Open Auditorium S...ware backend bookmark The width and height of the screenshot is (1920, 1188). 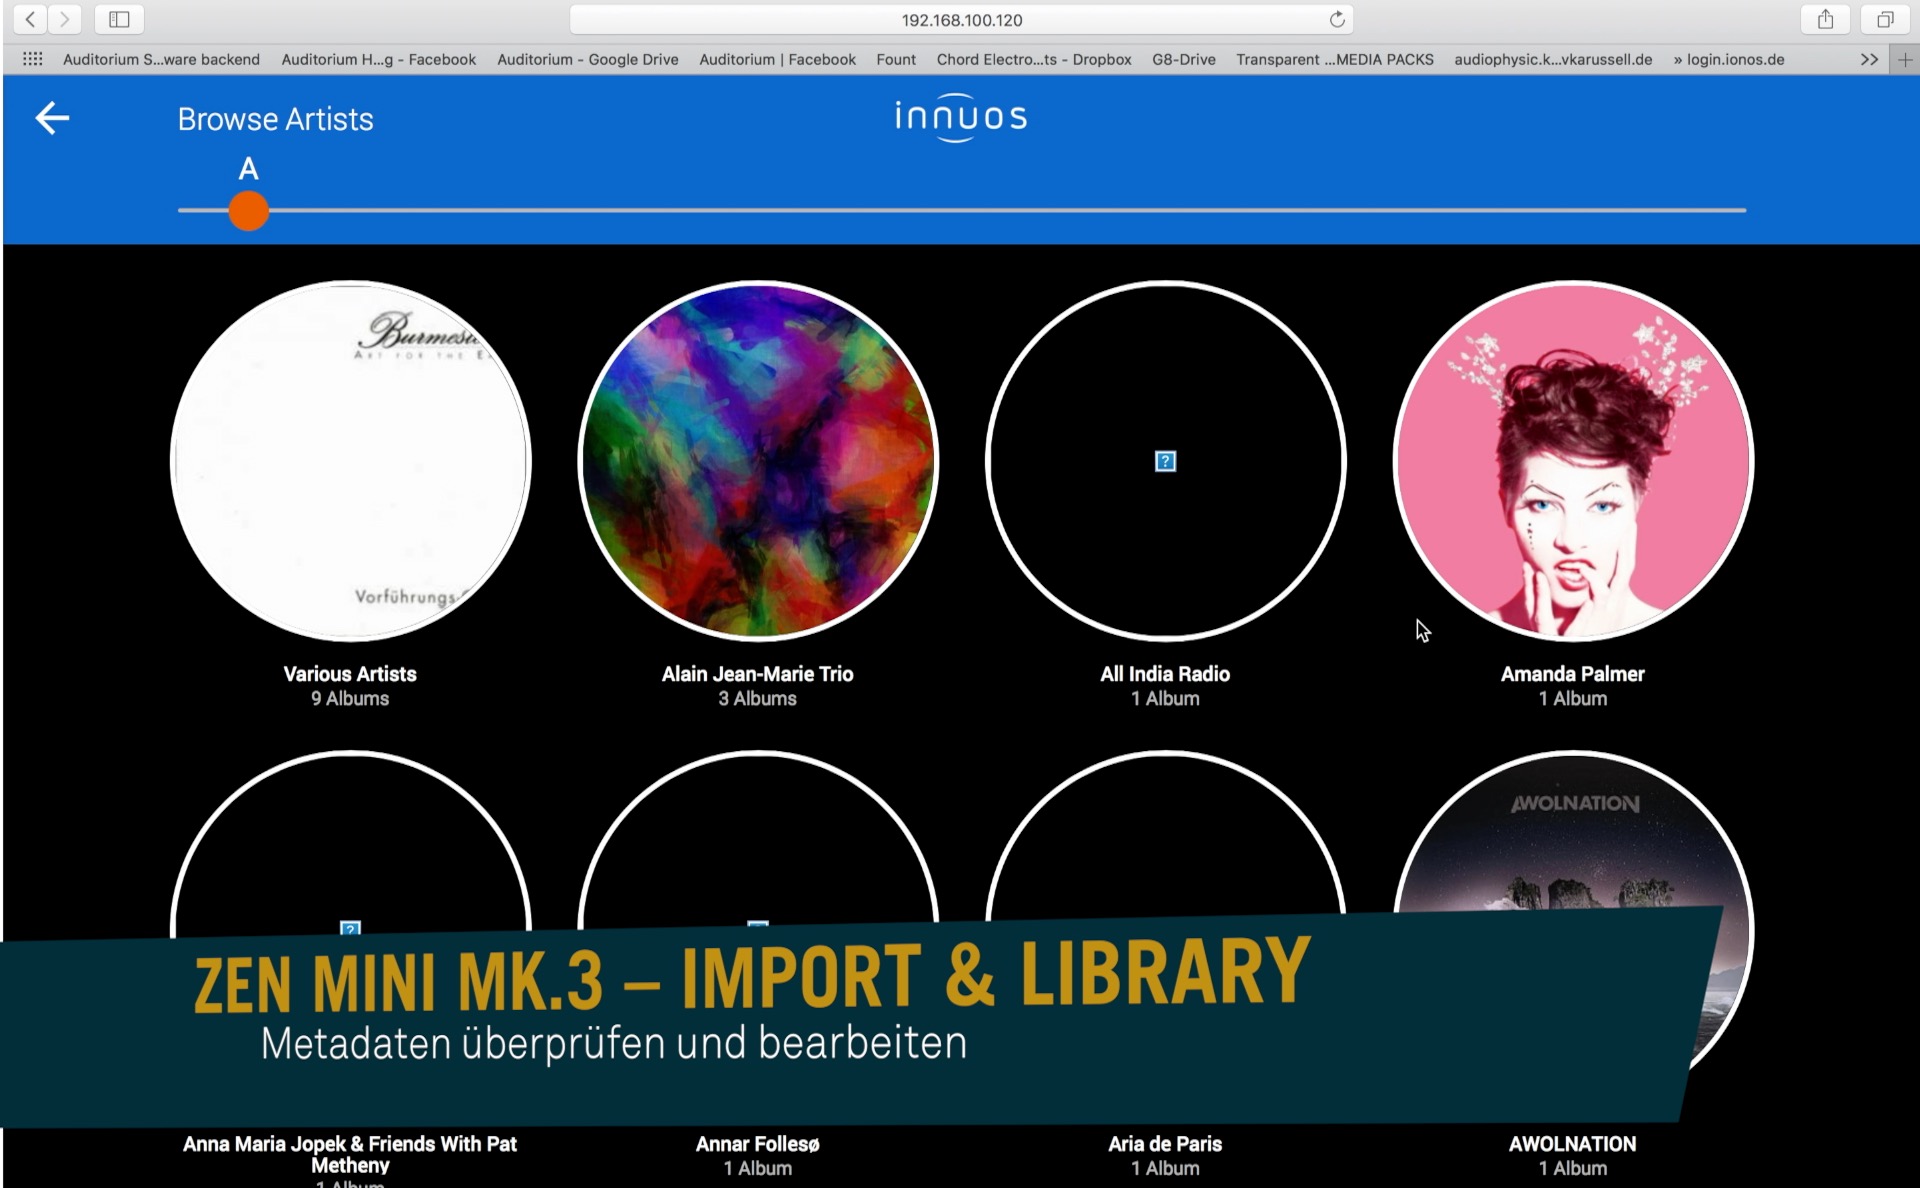(x=161, y=59)
